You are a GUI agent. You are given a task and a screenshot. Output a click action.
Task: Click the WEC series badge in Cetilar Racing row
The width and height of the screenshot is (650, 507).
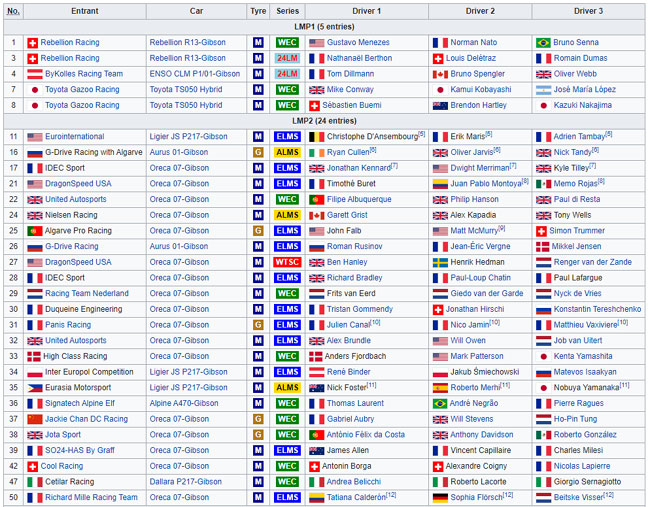coord(287,481)
